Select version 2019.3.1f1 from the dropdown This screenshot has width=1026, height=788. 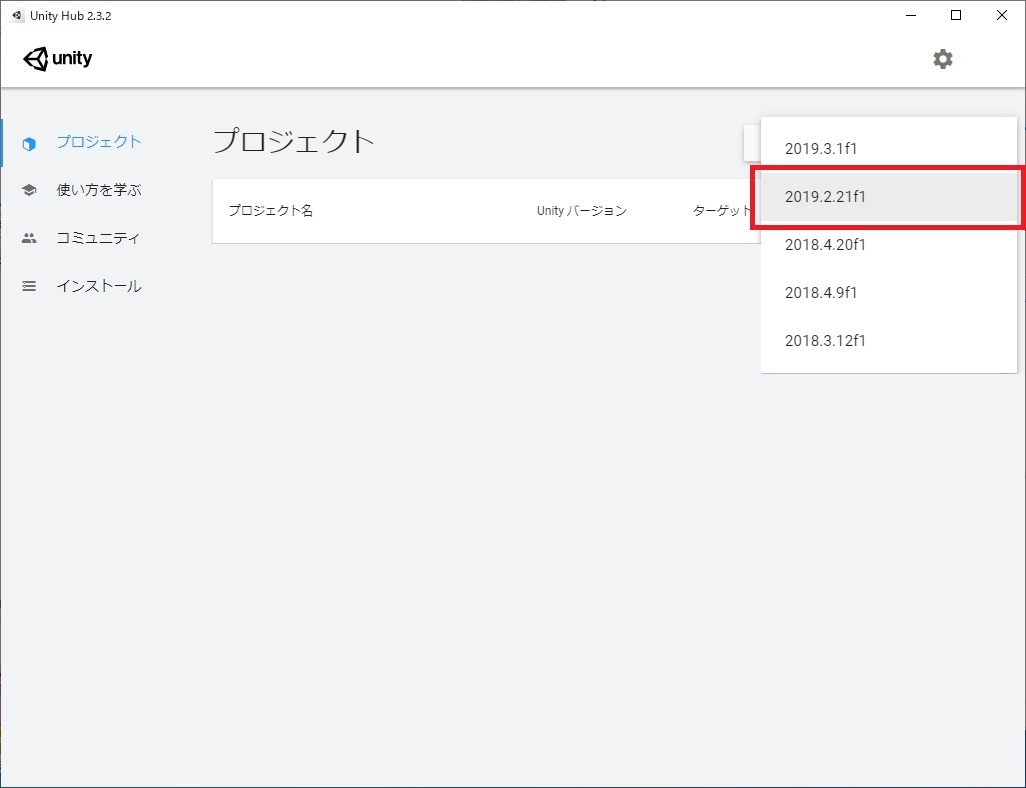click(889, 149)
